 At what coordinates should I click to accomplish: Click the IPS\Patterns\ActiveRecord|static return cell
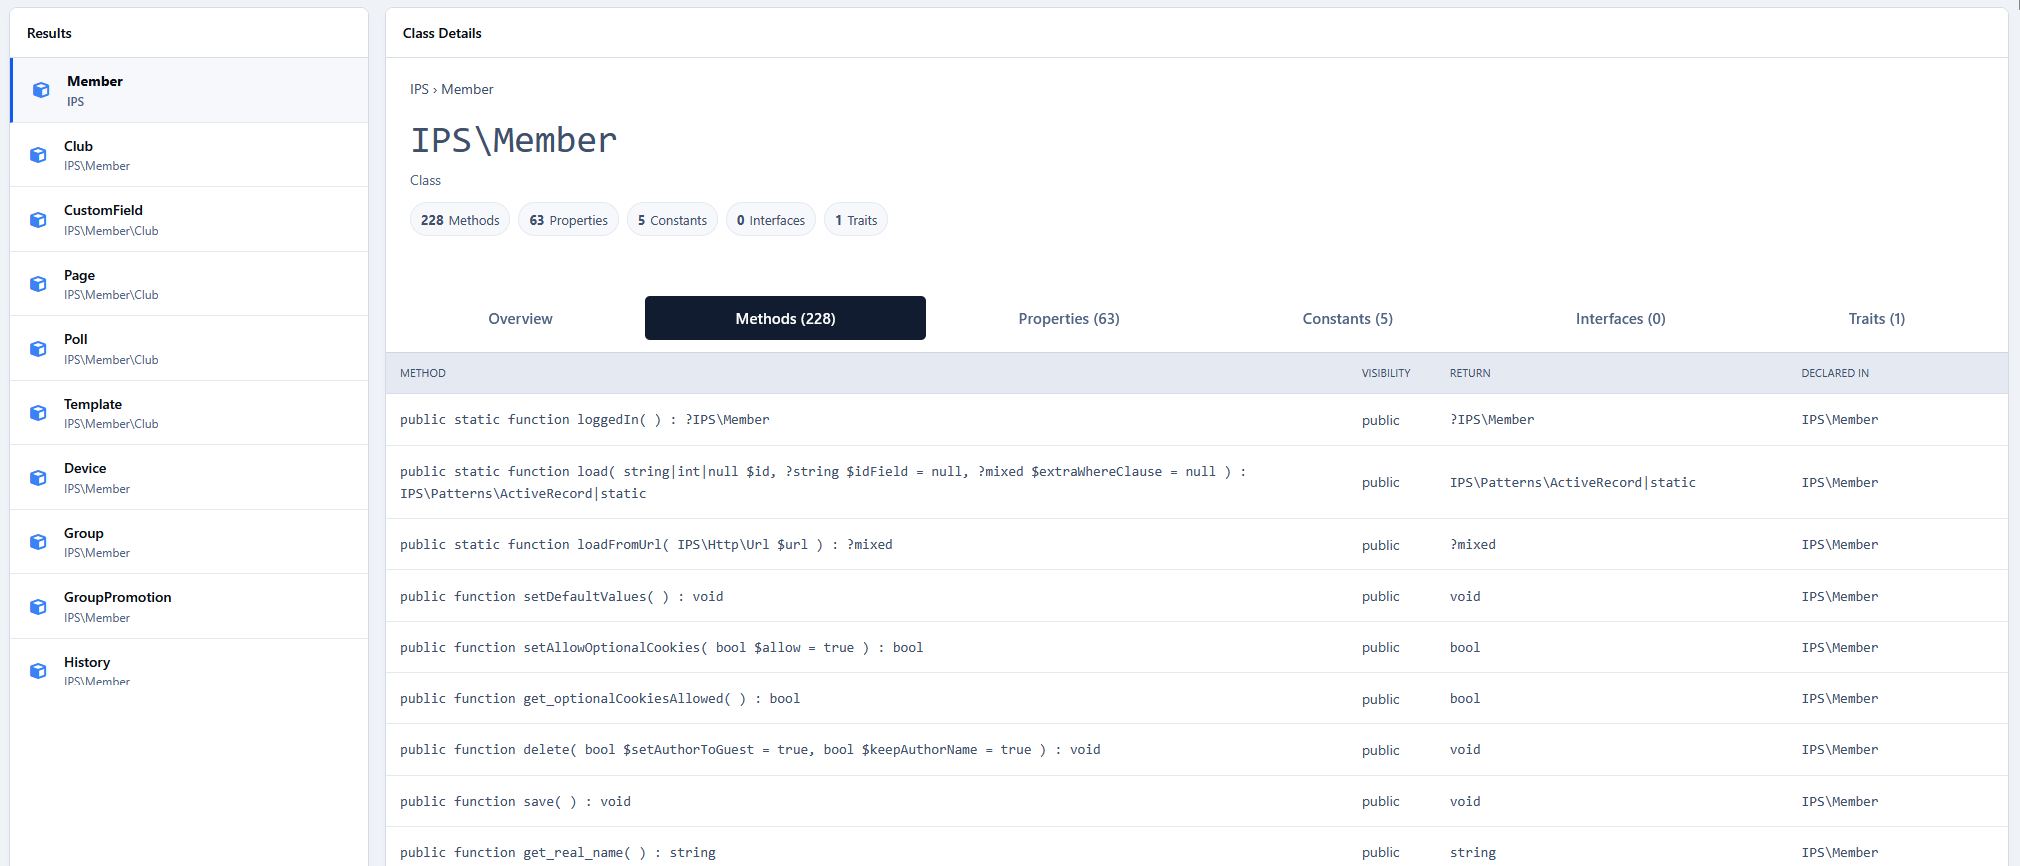tap(1573, 482)
